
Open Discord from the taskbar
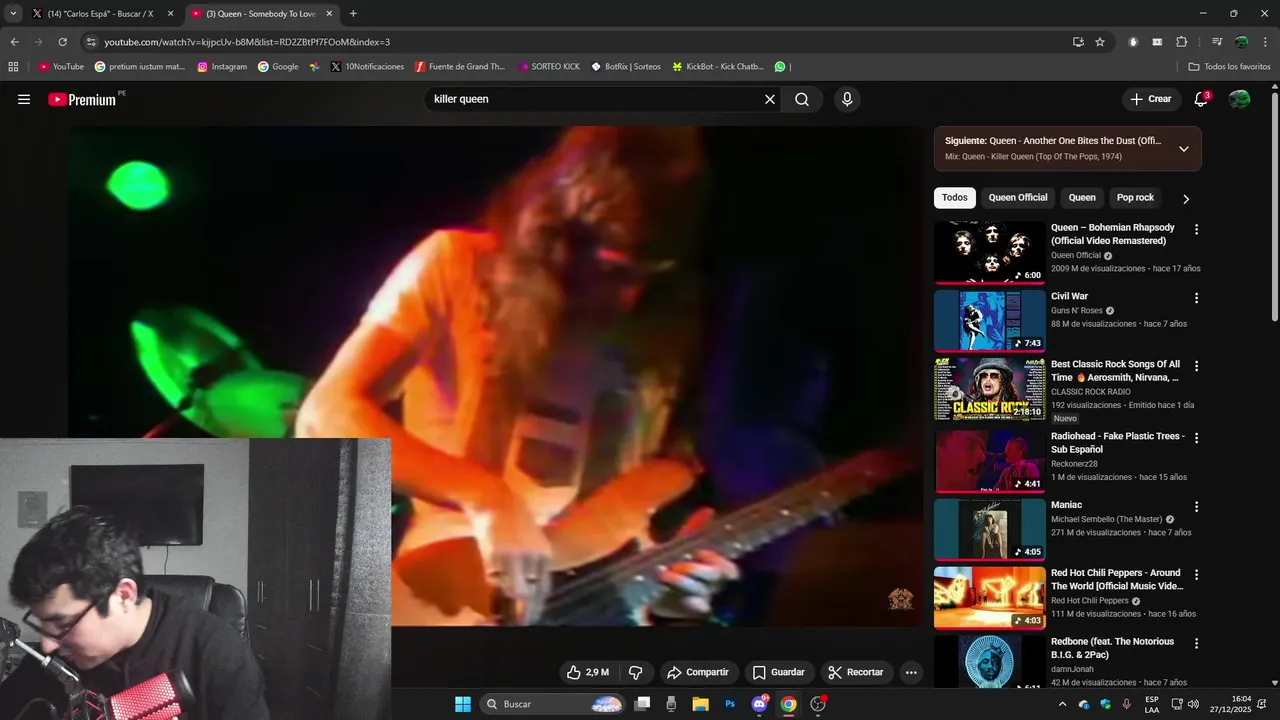[759, 704]
